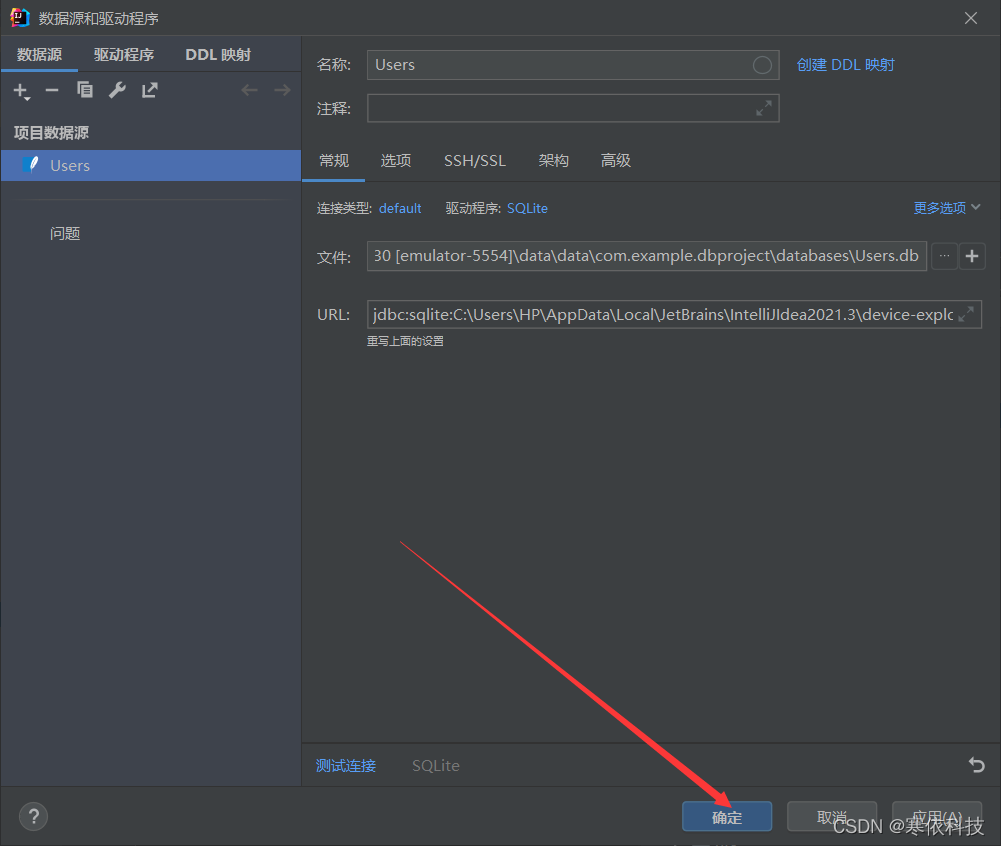Click the 重写上面的设置 hint text
Screen dimensions: 1001x846
pos(405,341)
